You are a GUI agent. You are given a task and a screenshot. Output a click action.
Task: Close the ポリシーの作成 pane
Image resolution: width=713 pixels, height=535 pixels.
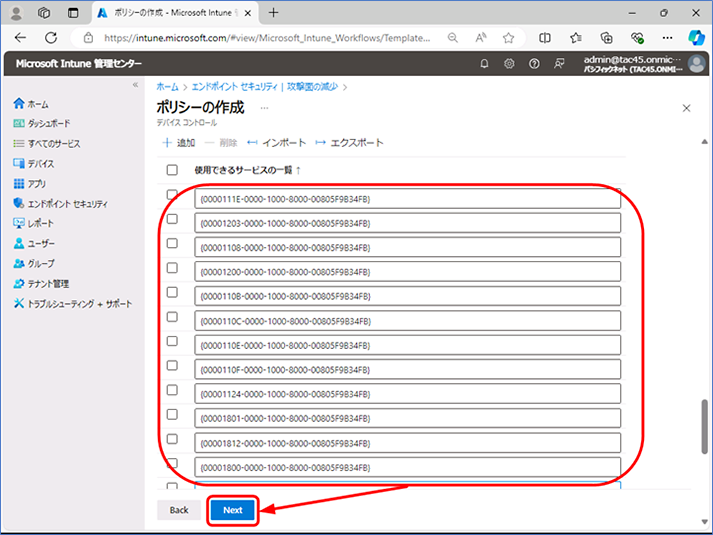[x=687, y=108]
